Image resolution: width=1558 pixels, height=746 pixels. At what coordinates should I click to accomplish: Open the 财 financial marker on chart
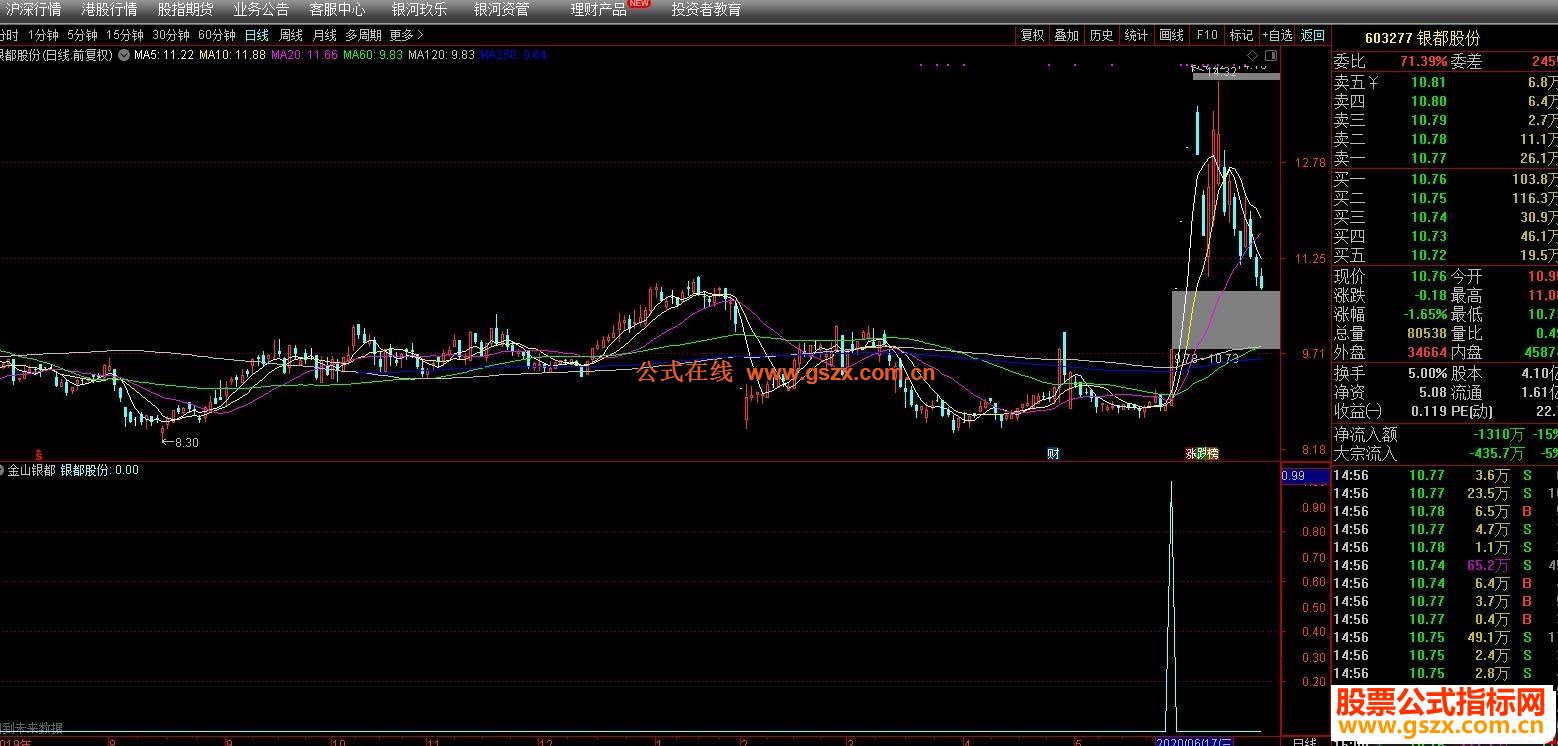(1053, 453)
